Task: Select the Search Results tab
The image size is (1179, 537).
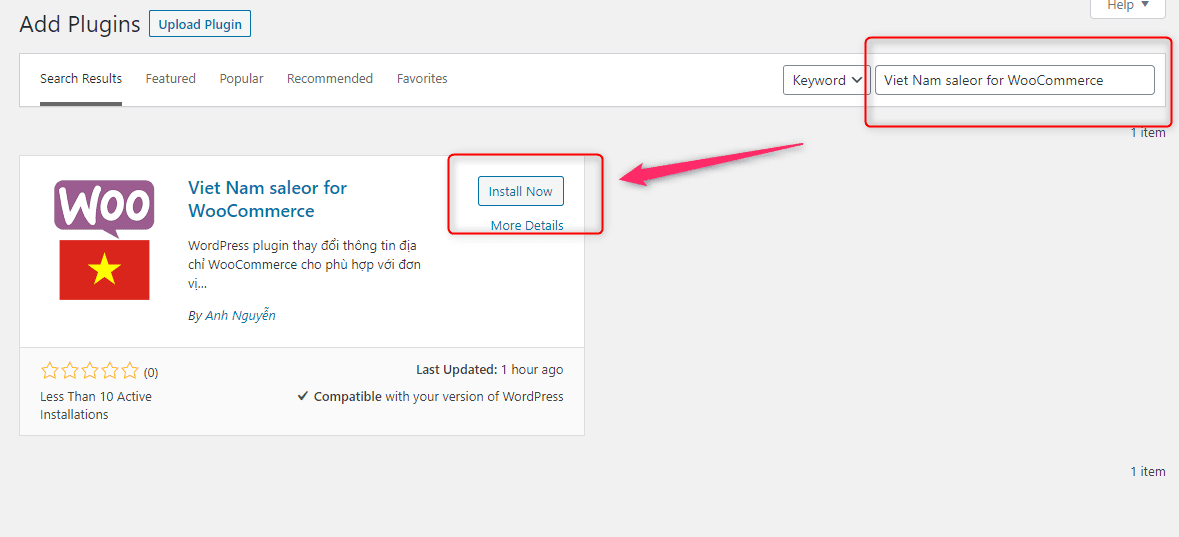Action: click(x=80, y=78)
